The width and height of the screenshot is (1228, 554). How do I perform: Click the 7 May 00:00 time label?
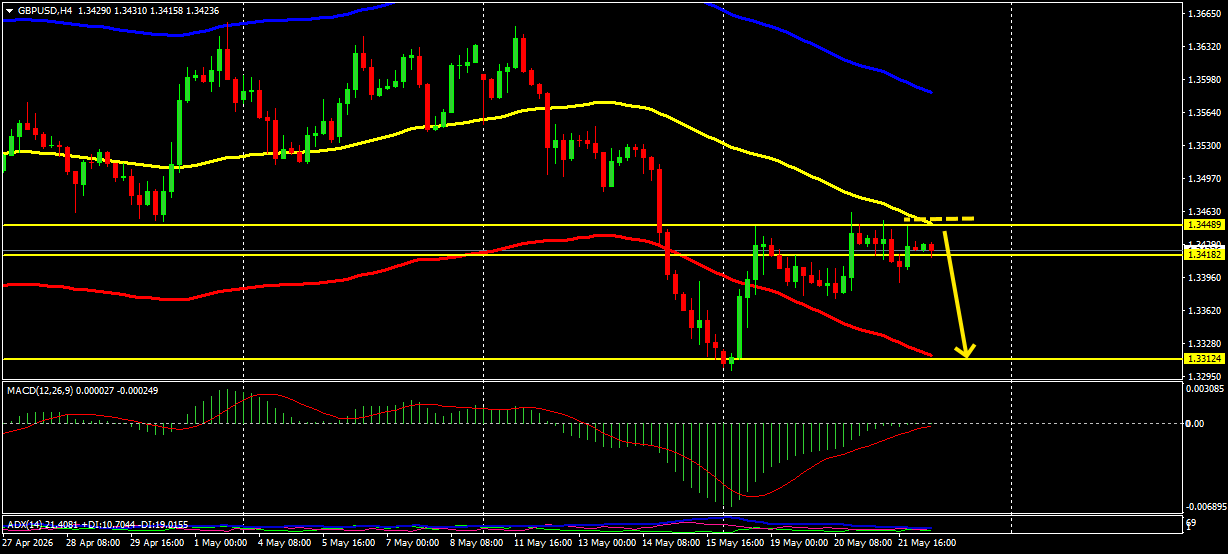point(412,543)
